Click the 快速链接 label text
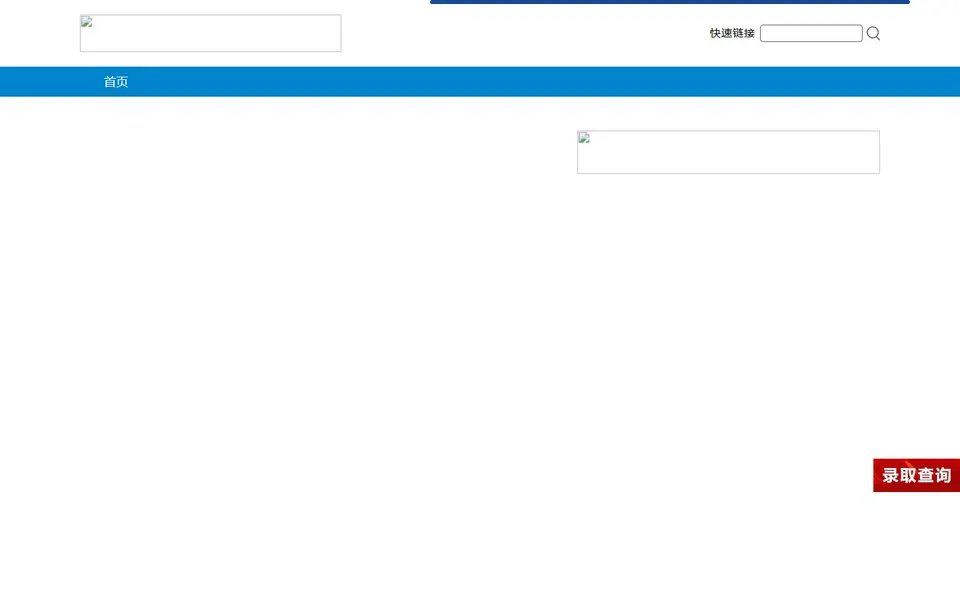The width and height of the screenshot is (960, 600). pyautogui.click(x=732, y=33)
